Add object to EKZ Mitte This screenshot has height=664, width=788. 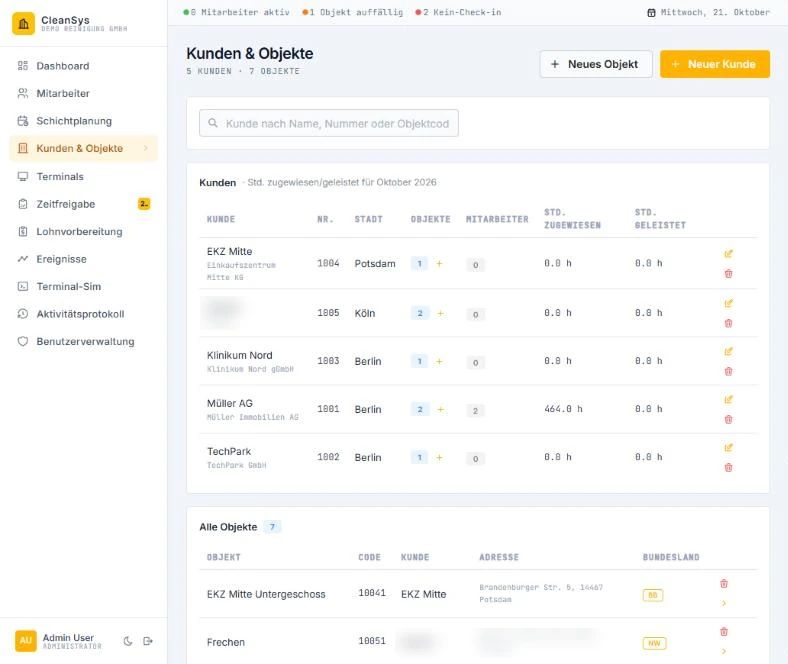click(439, 263)
